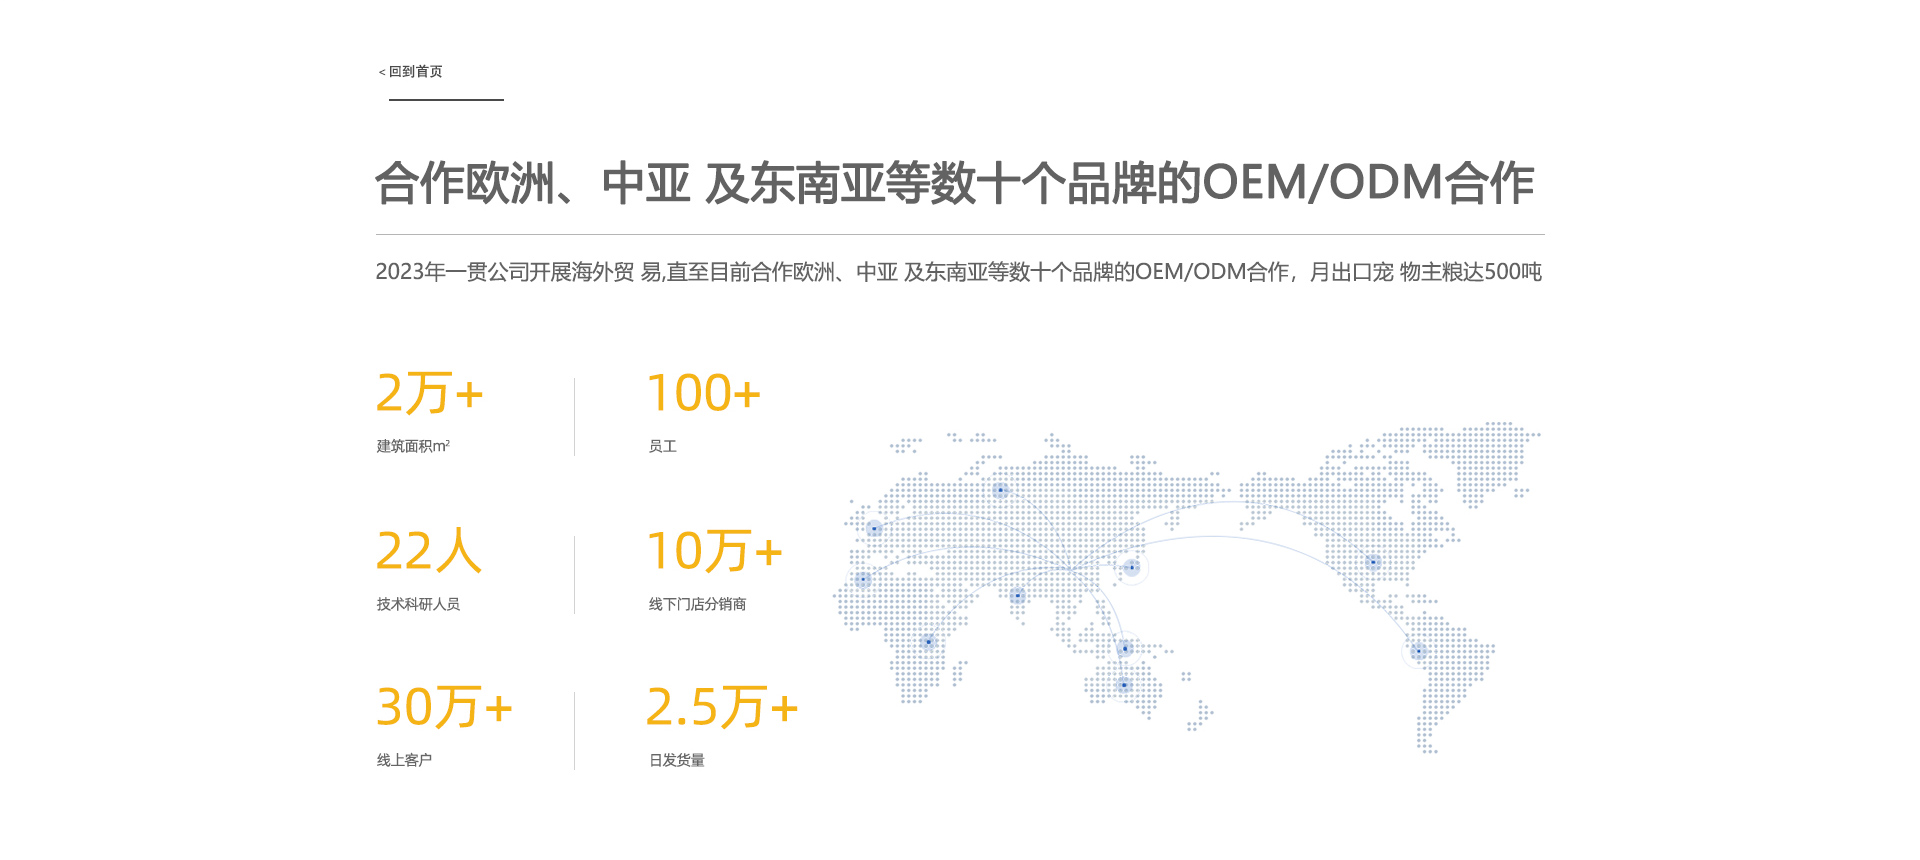
Task: Click the West Africa map marker
Action: click(x=863, y=579)
